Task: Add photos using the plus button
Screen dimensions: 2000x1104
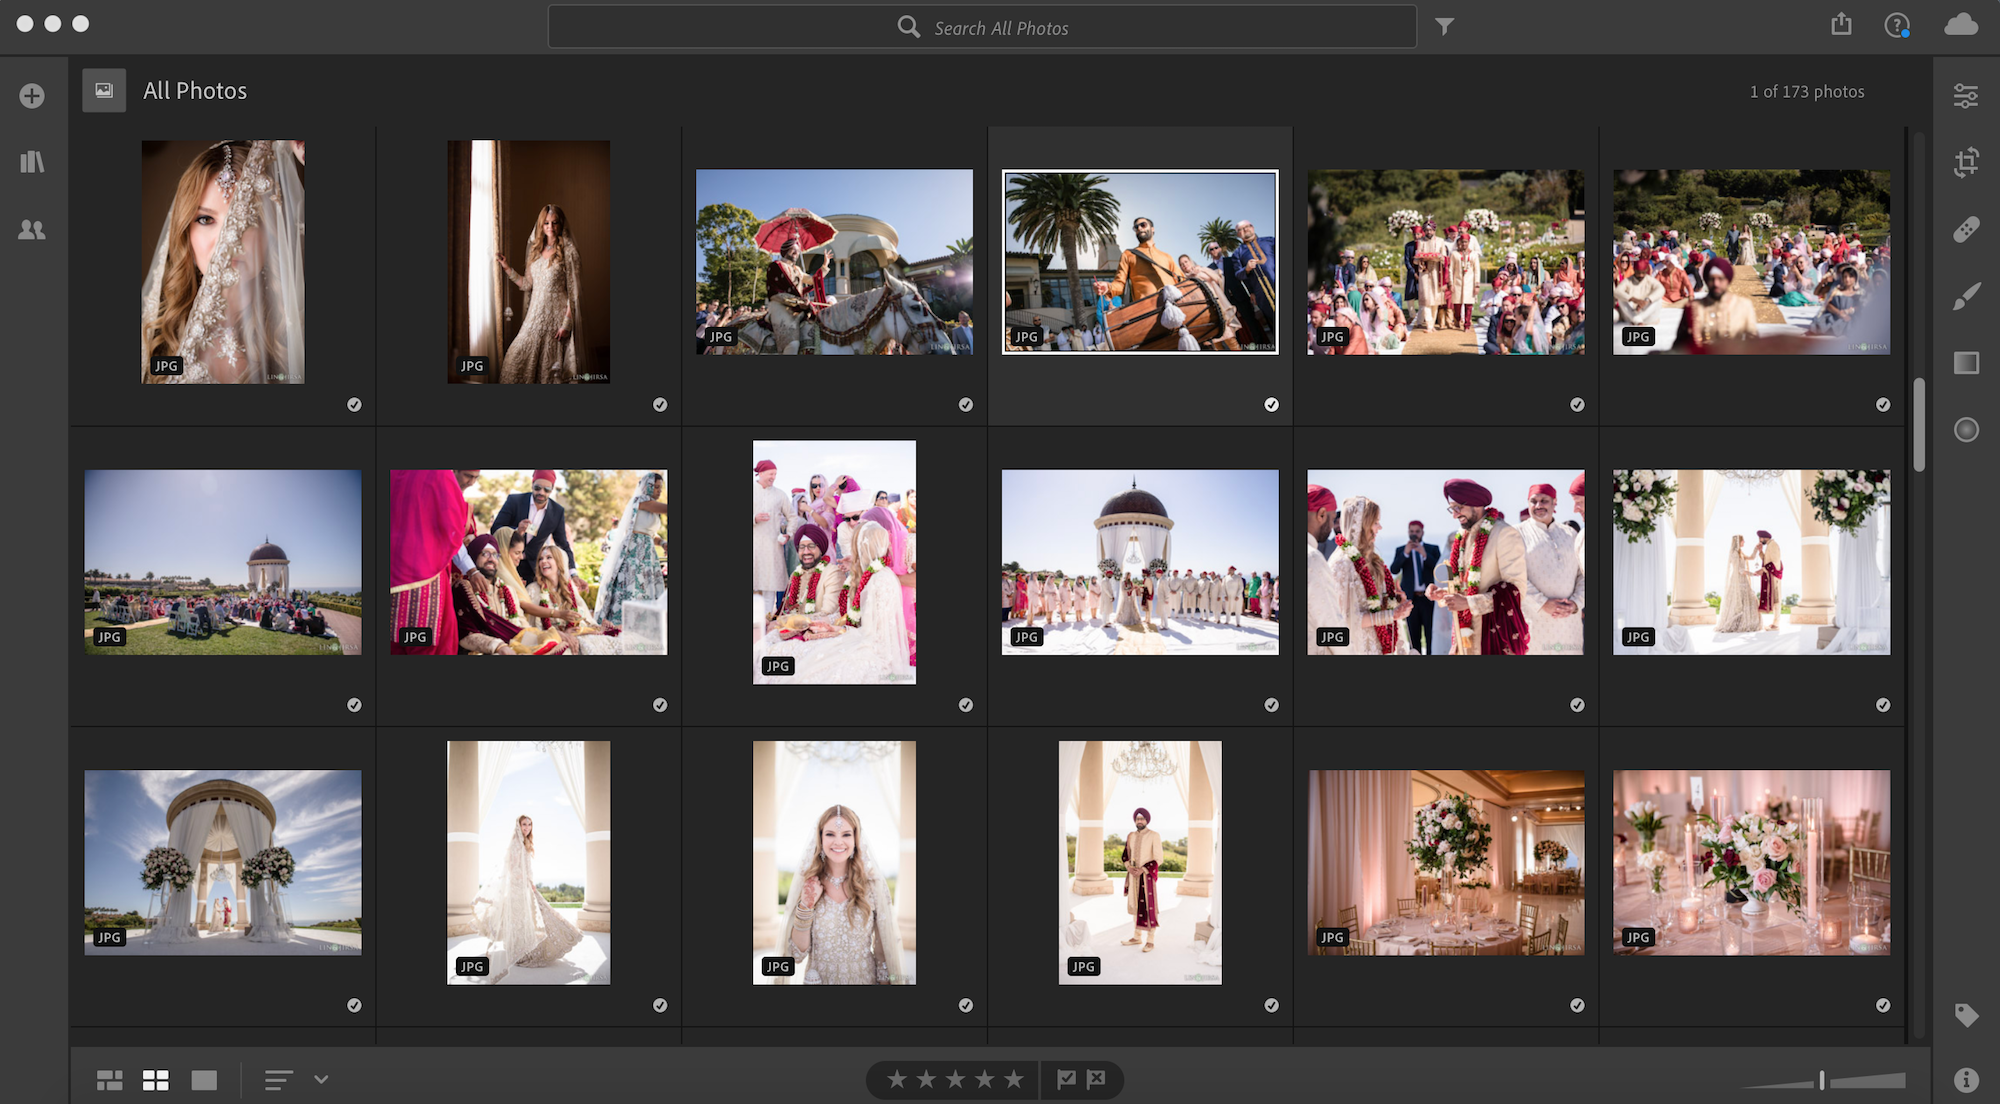Action: pos(32,95)
